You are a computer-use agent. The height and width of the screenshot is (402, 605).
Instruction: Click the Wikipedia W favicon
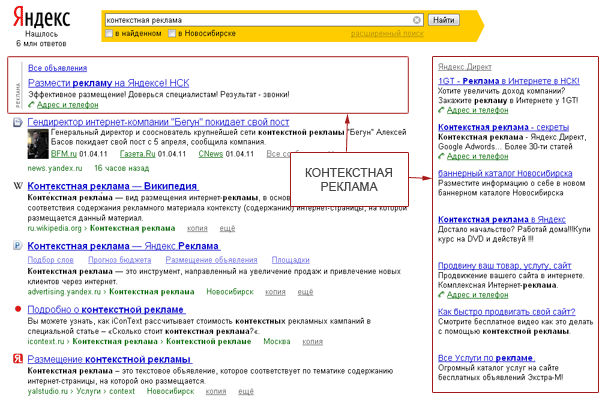pos(18,186)
